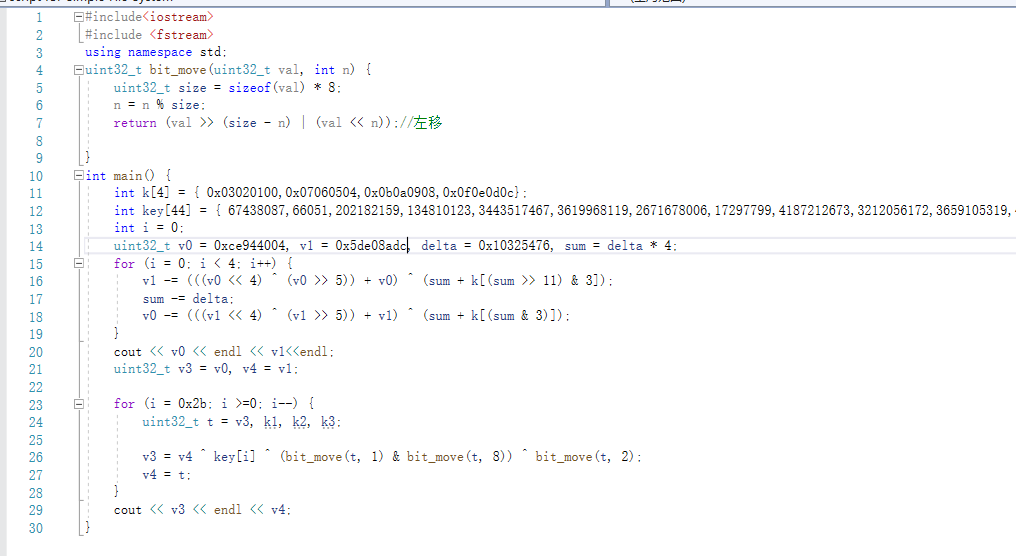Click 'bit_move(t, 8)' on line 26

click(456, 457)
